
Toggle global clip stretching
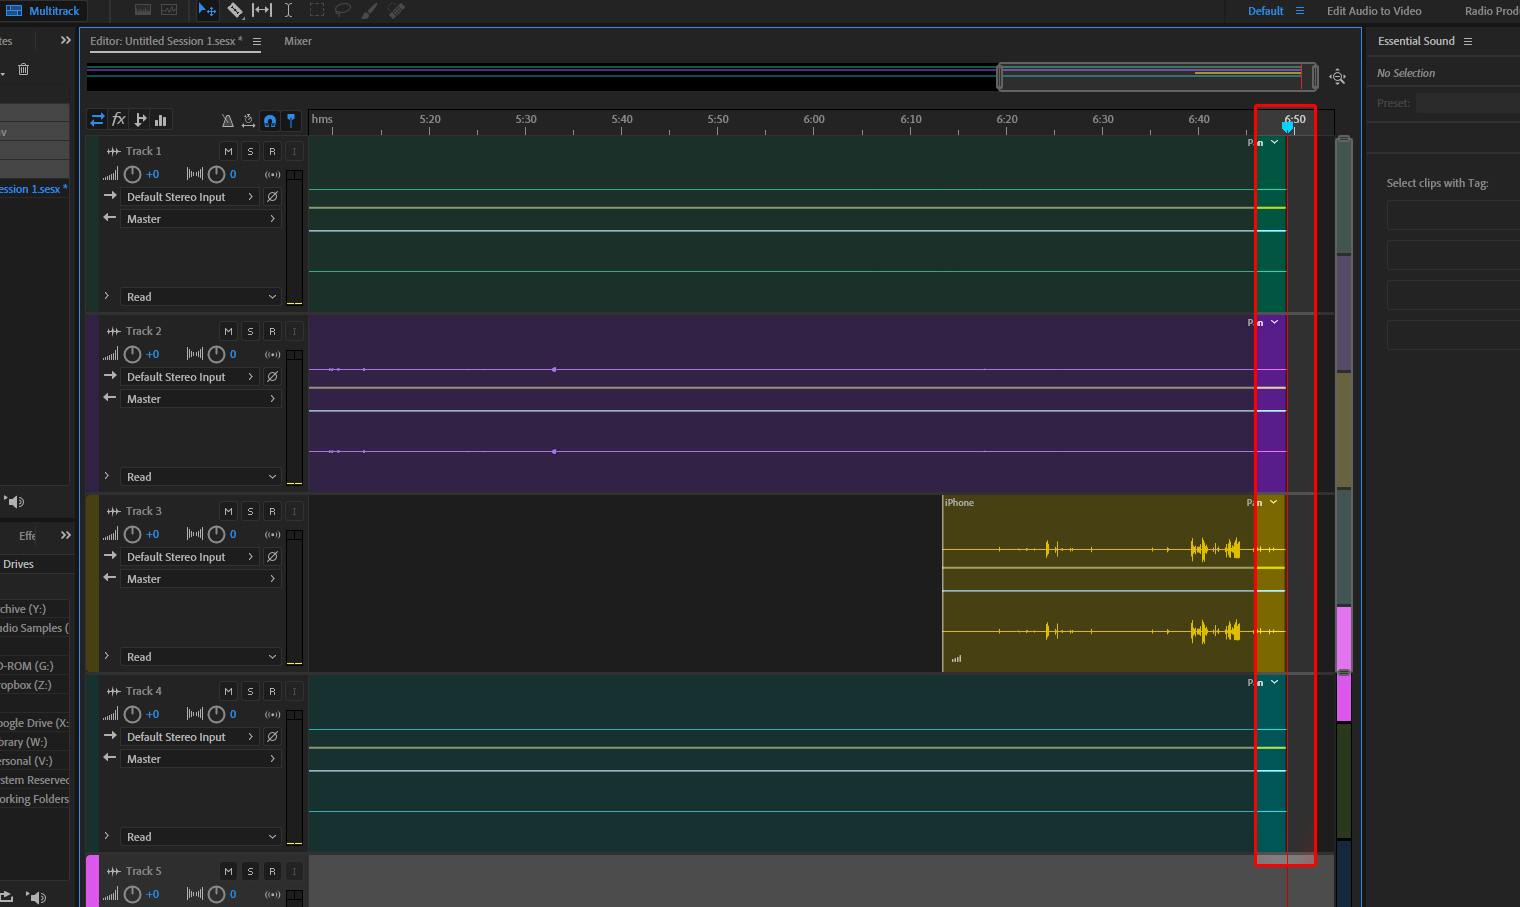248,120
